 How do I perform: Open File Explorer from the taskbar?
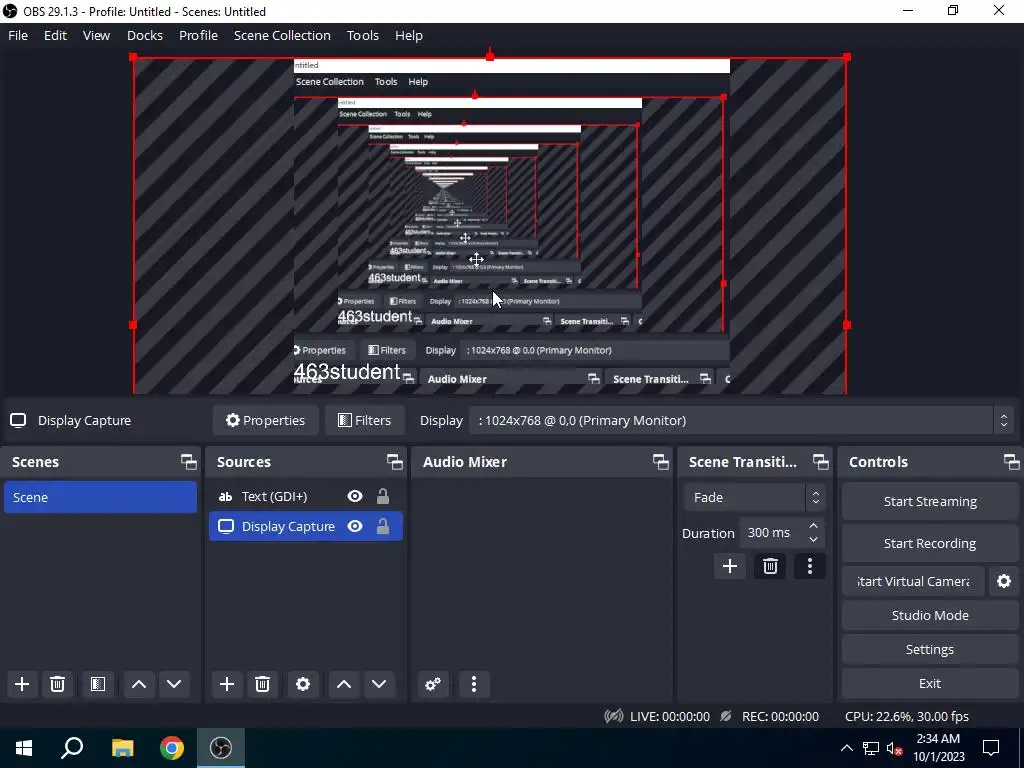(x=122, y=748)
